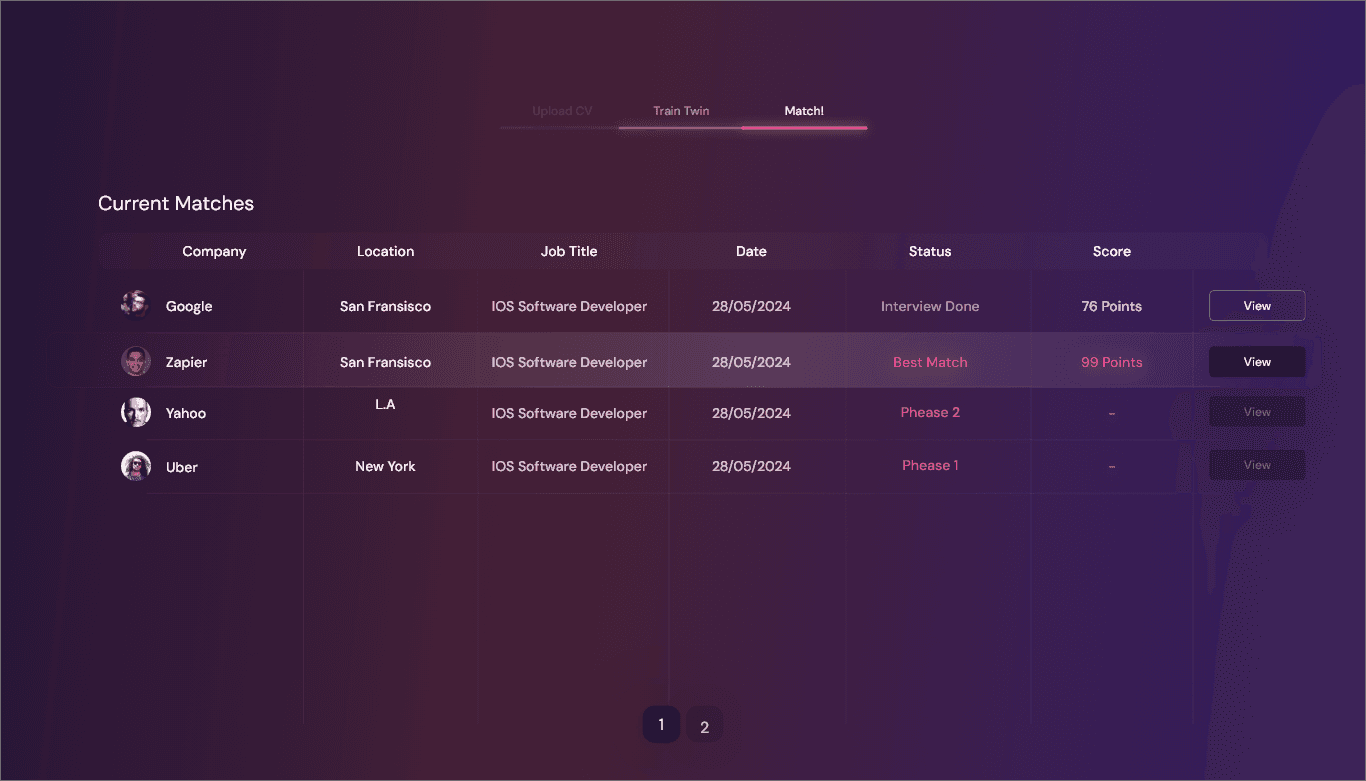The height and width of the screenshot is (781, 1366).
Task: Click the Score column header
Action: [x=1112, y=251]
